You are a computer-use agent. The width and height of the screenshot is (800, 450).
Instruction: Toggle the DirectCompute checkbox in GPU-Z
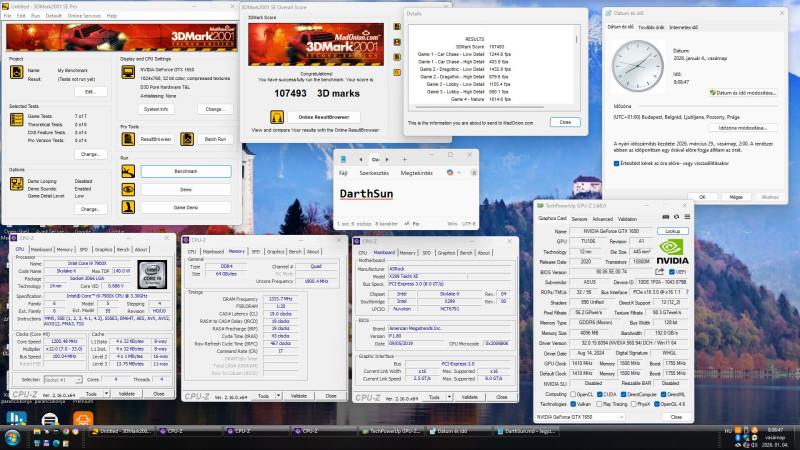coord(623,394)
